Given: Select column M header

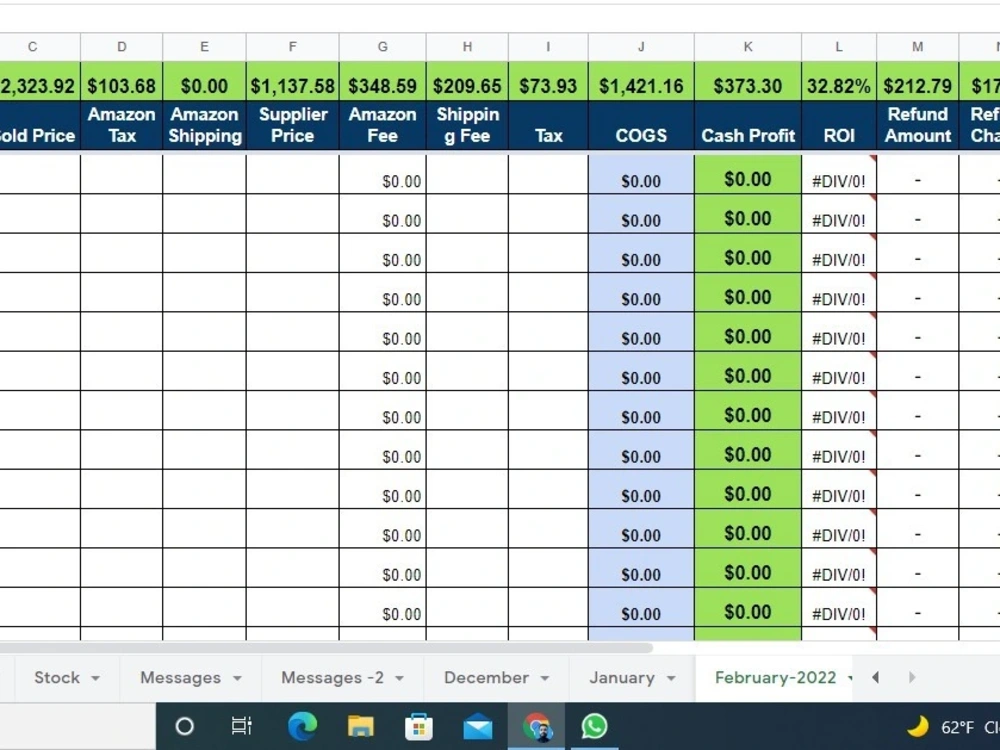Looking at the screenshot, I should point(918,47).
